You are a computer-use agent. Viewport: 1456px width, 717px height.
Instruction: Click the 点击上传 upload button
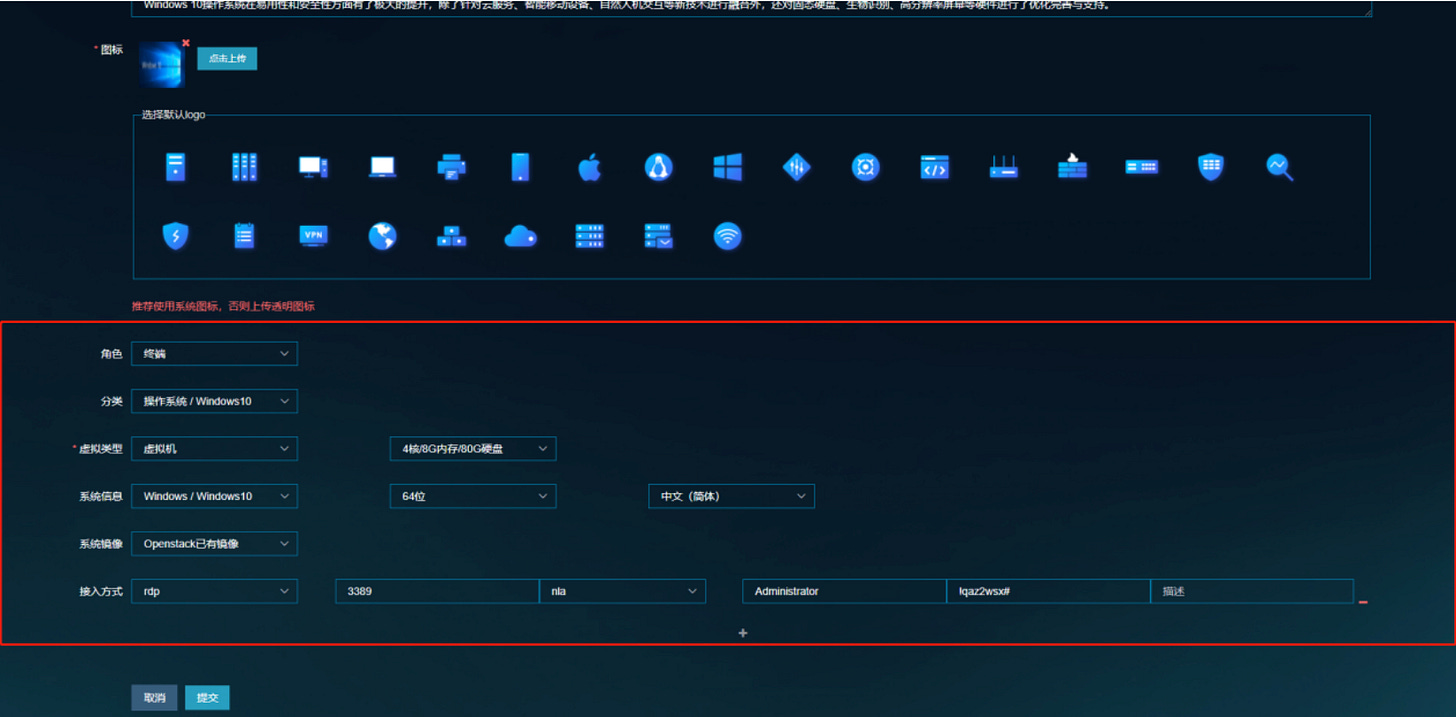227,59
